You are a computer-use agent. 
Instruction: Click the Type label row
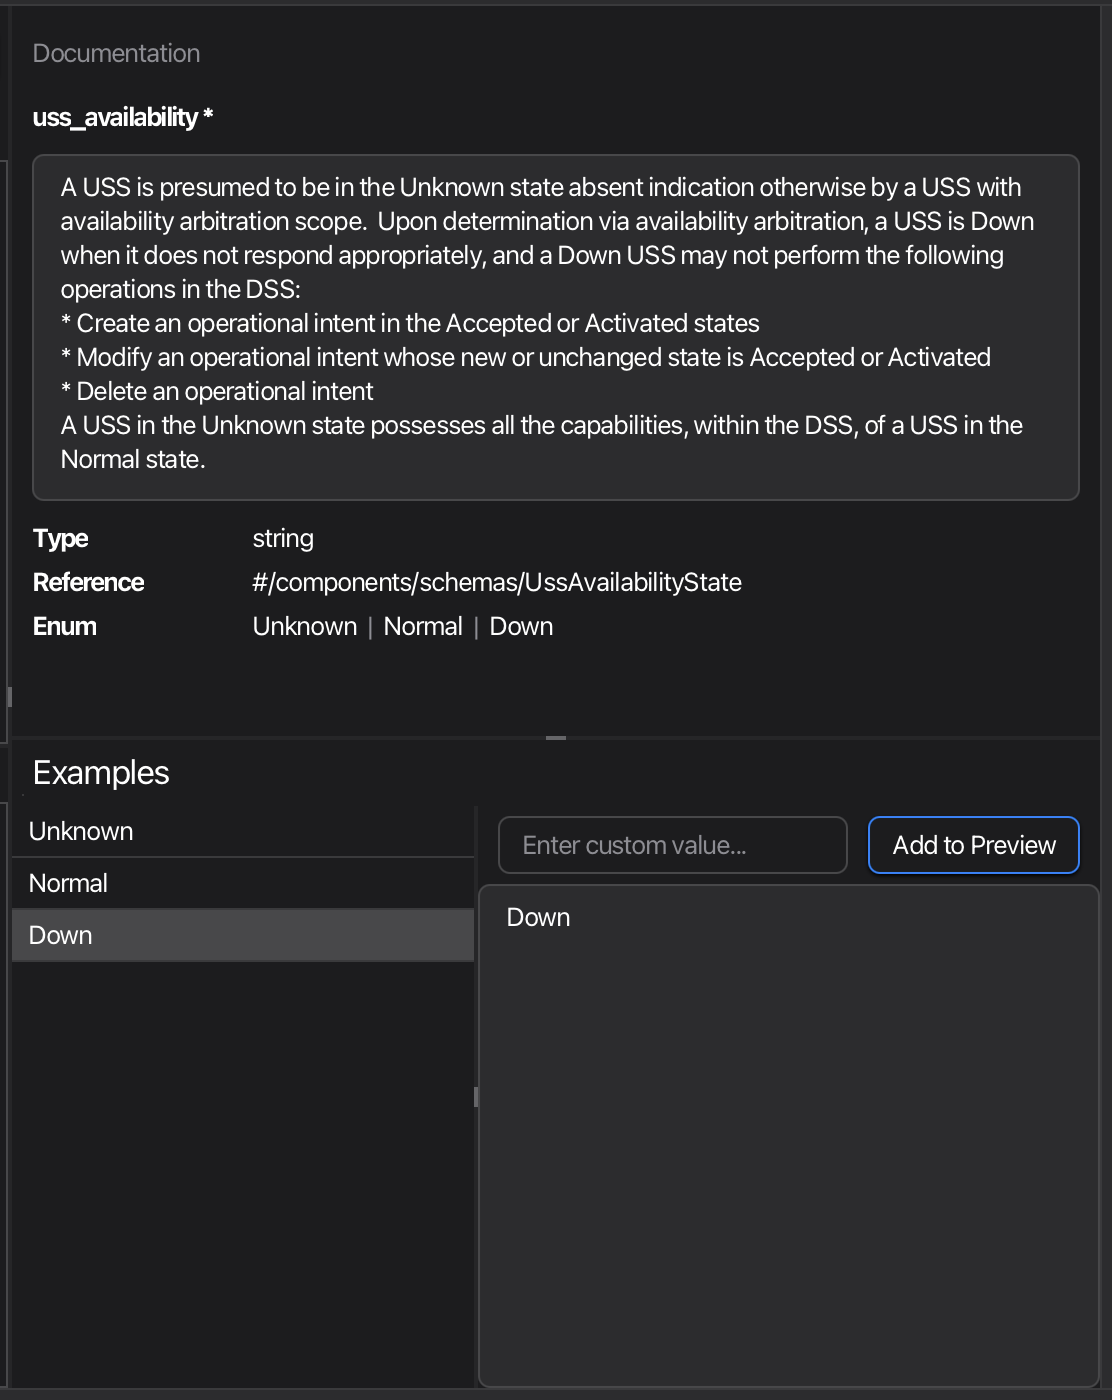click(59, 538)
